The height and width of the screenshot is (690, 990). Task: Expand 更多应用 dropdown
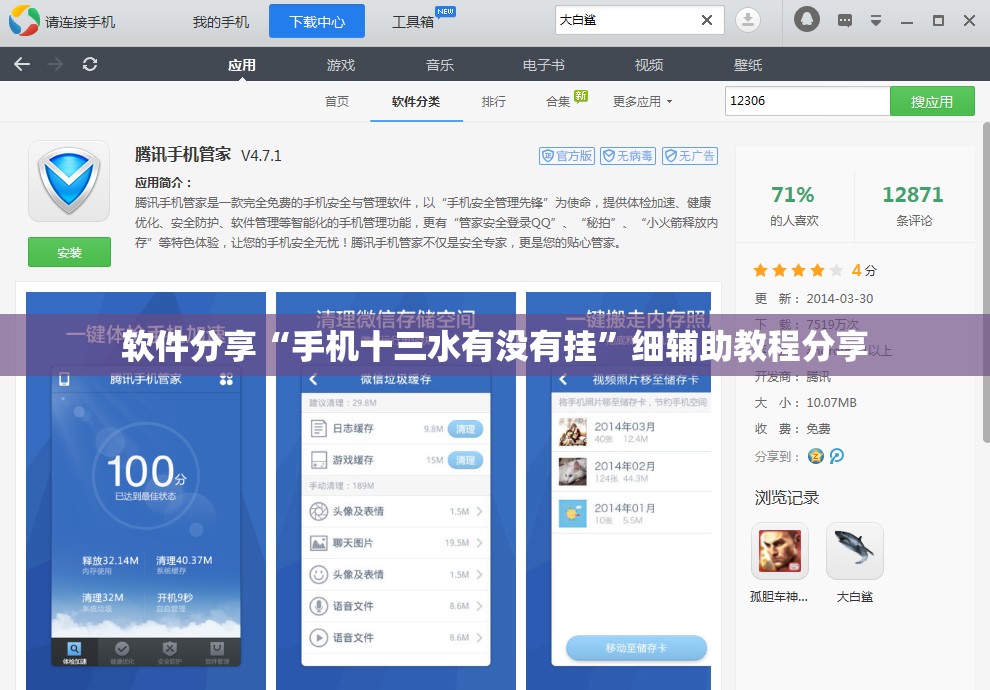(642, 102)
